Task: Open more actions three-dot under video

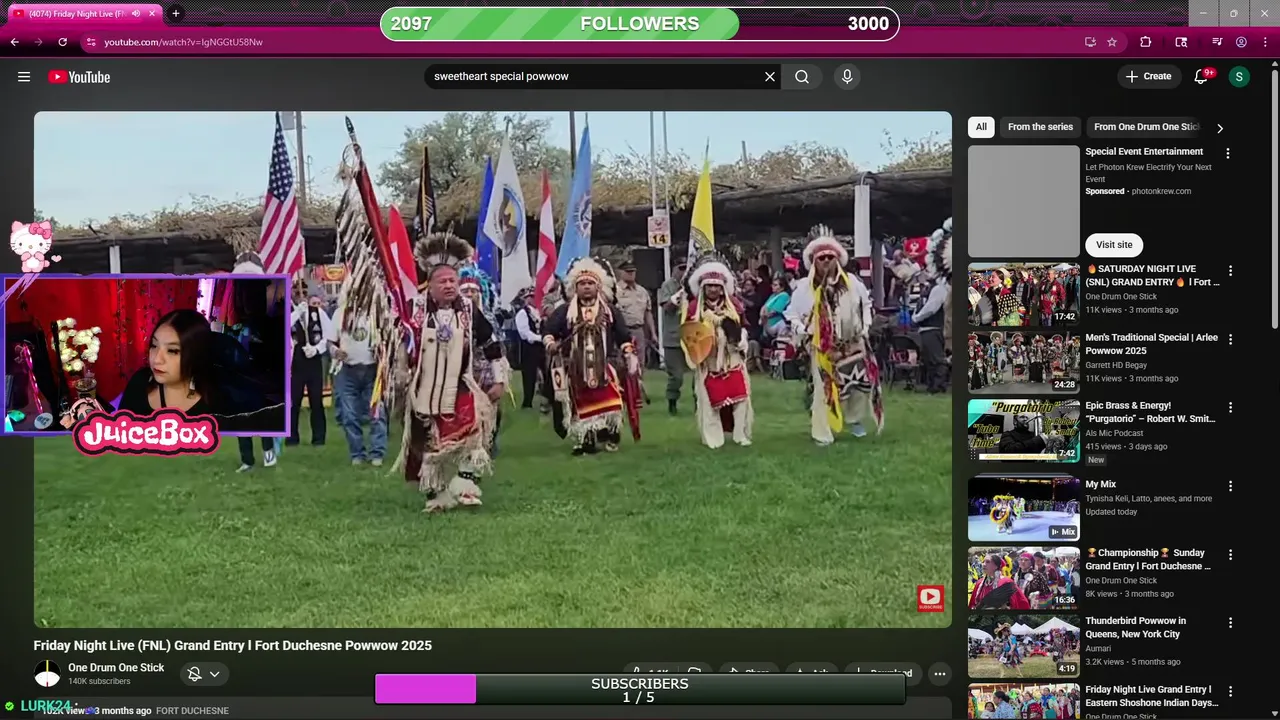Action: click(940, 674)
